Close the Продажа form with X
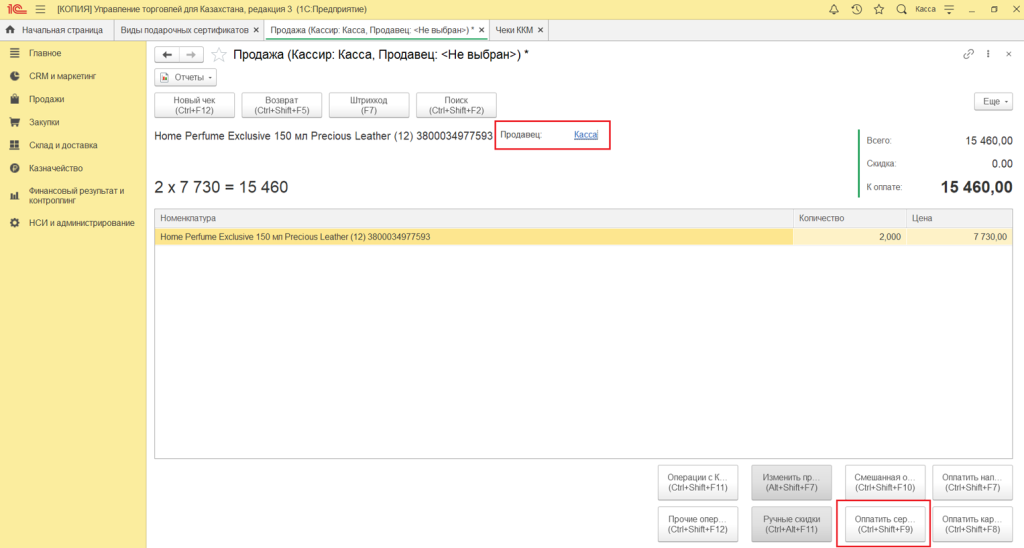 pos(1008,54)
